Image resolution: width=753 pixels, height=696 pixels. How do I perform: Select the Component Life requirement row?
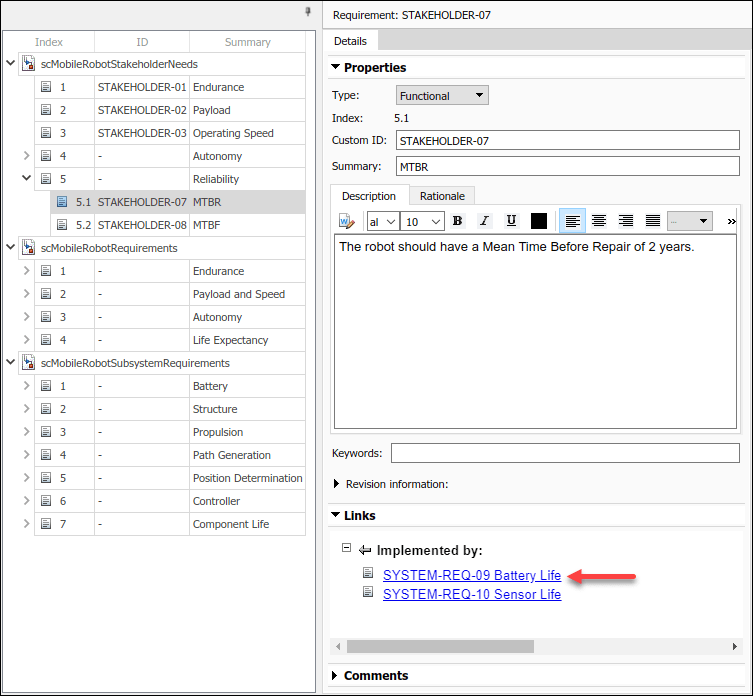pyautogui.click(x=170, y=524)
